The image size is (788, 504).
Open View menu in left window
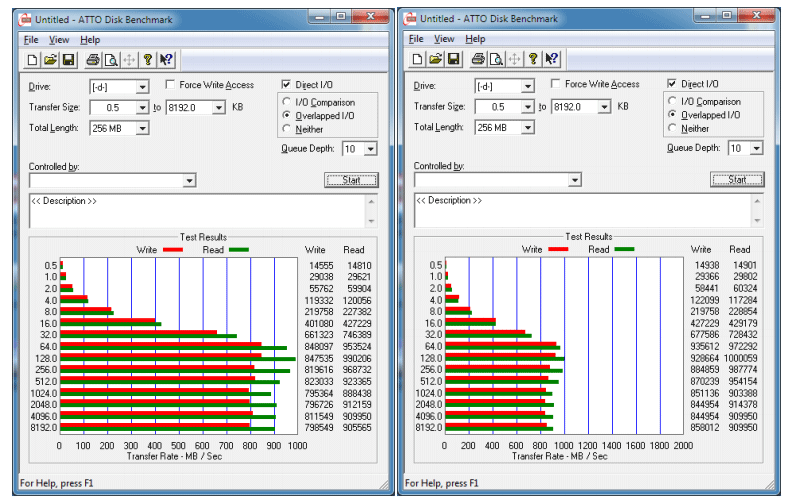[59, 40]
